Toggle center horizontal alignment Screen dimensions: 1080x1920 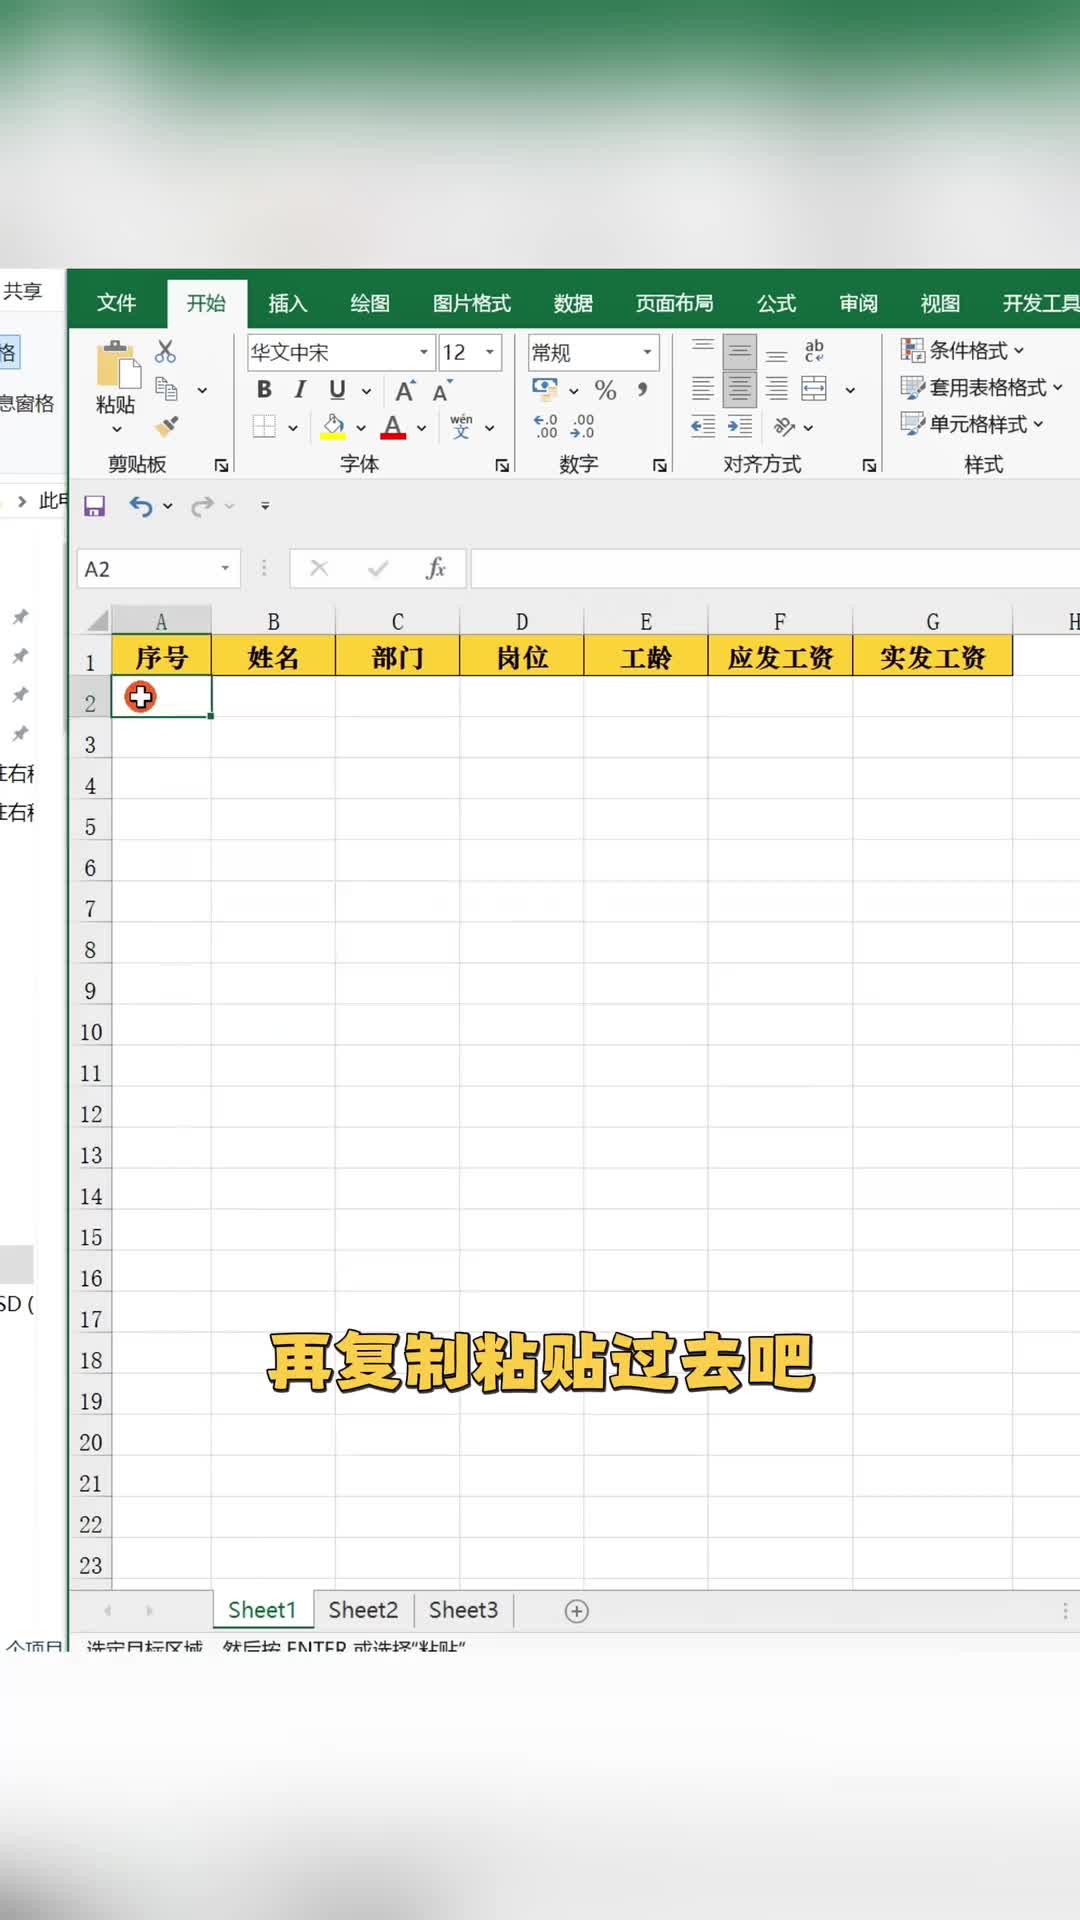pyautogui.click(x=740, y=389)
